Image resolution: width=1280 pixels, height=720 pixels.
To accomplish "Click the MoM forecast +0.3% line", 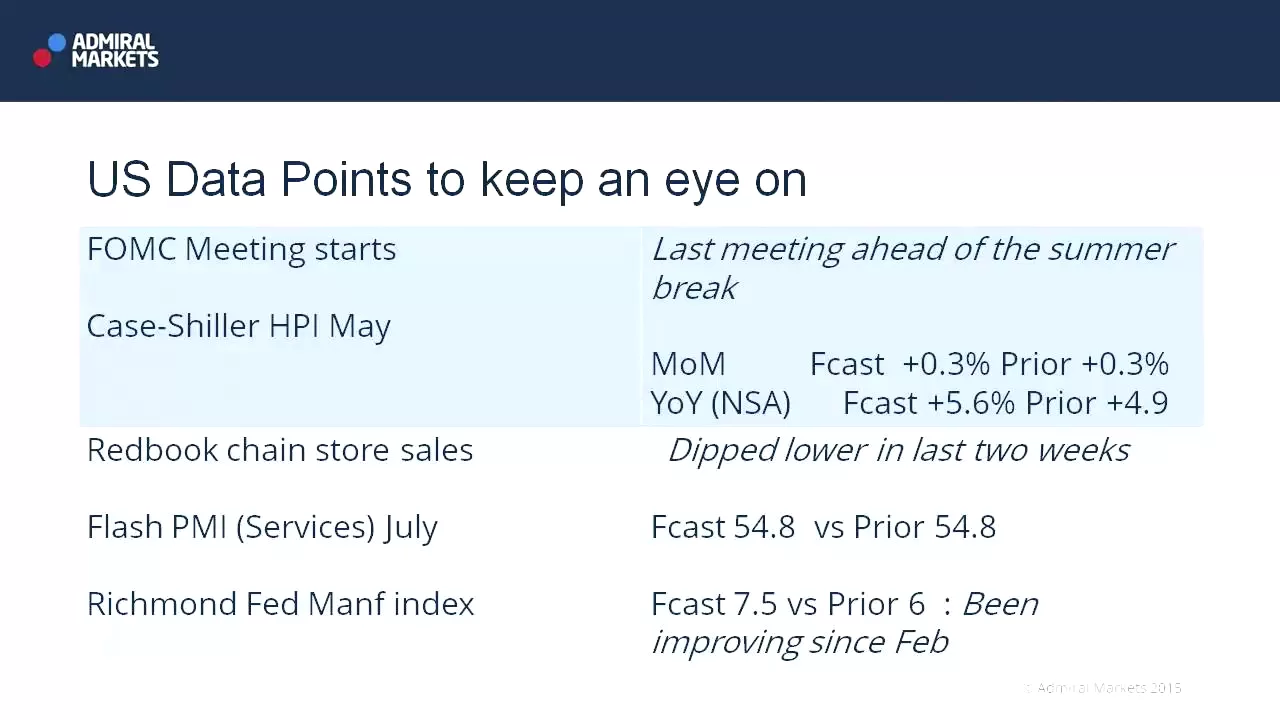I will [909, 364].
